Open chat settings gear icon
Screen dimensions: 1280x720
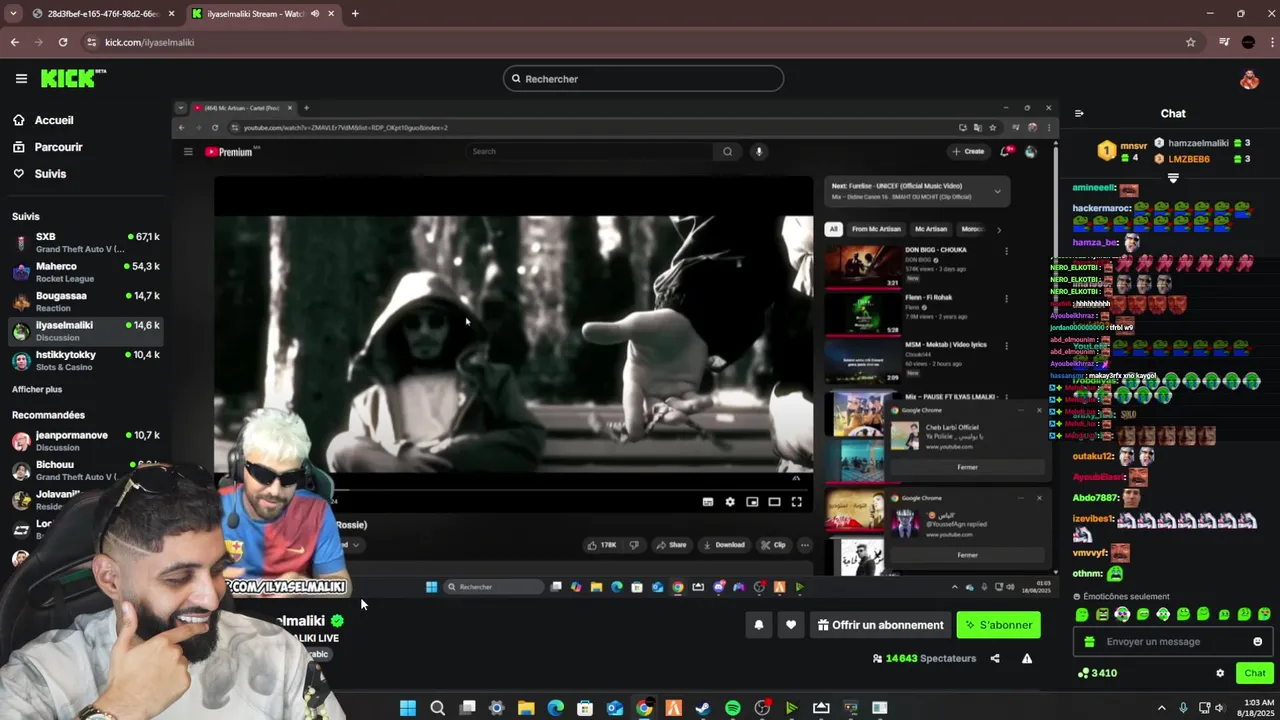[1220, 673]
